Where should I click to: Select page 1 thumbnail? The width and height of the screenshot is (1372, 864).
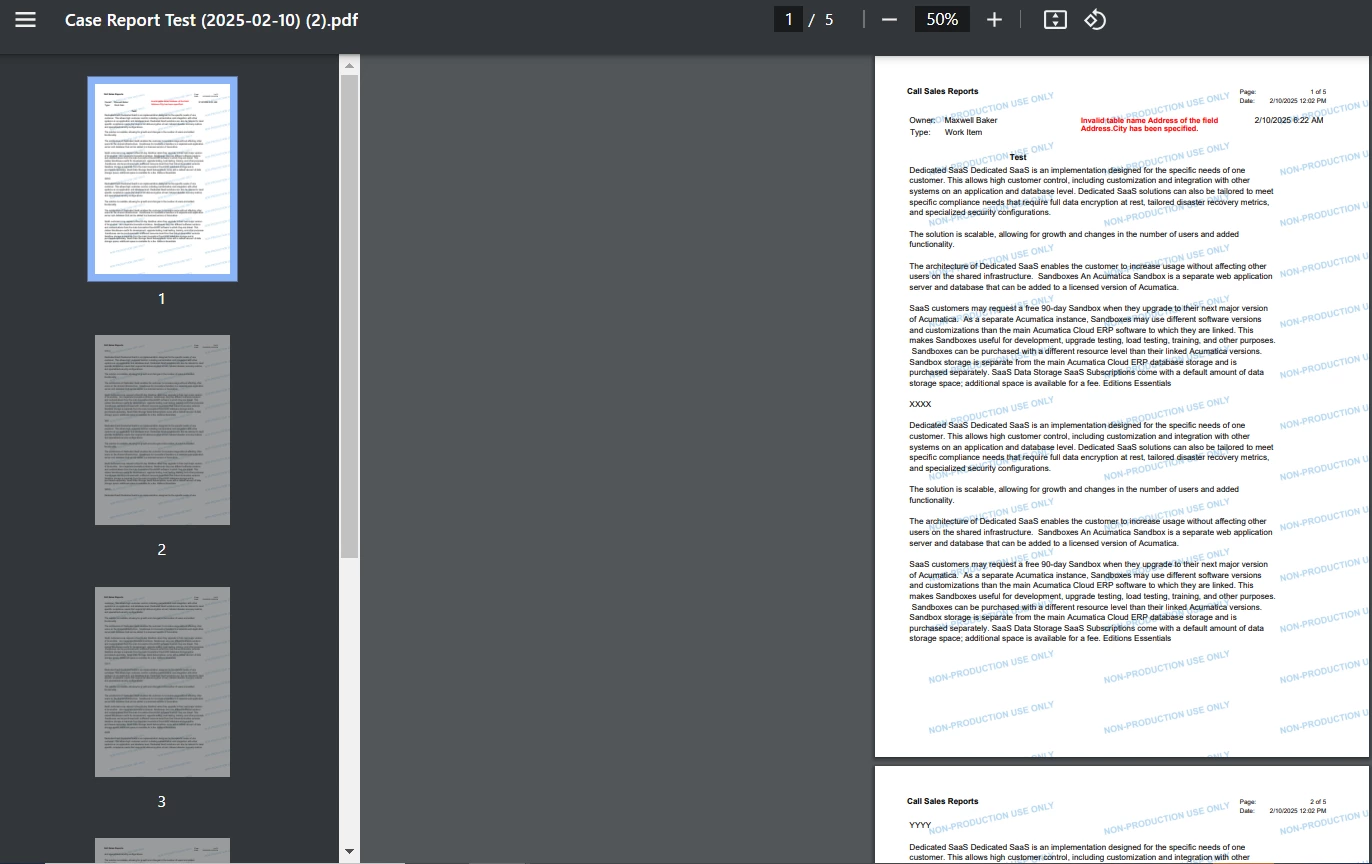coord(162,179)
